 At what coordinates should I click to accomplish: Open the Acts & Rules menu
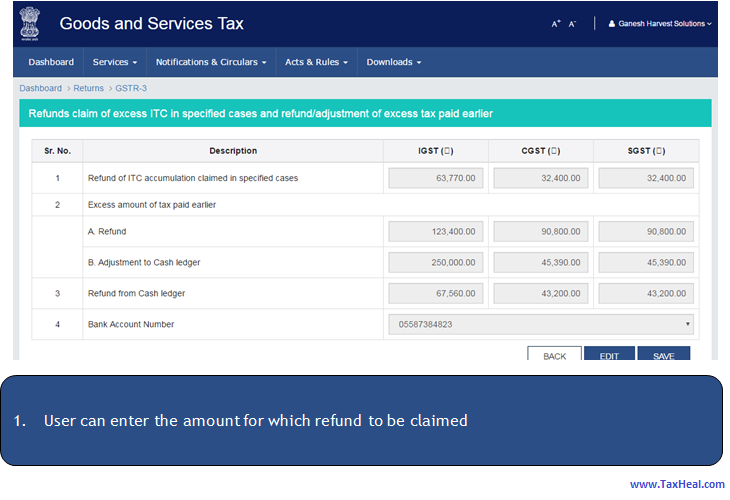pos(316,62)
